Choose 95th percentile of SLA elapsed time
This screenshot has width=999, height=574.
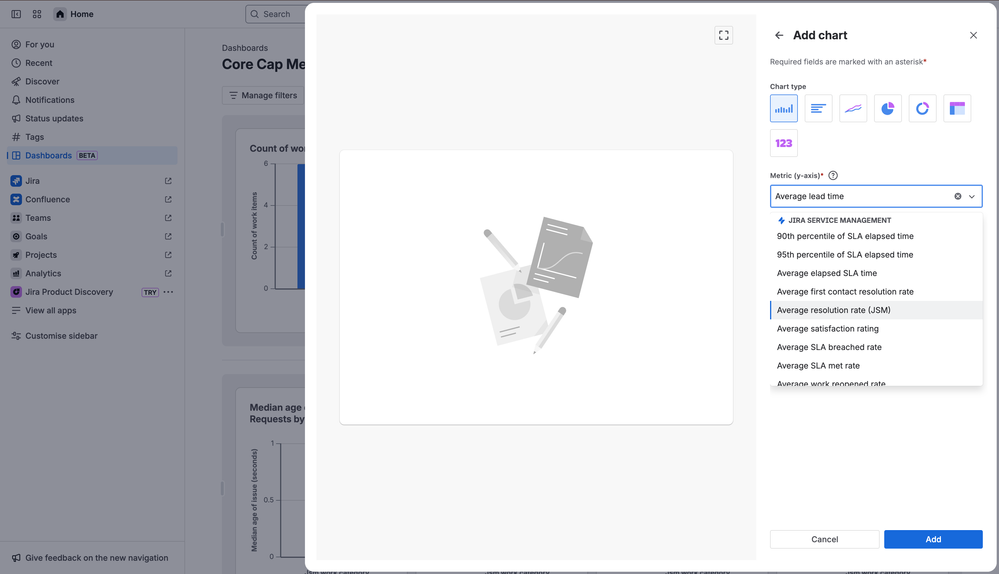(876, 255)
